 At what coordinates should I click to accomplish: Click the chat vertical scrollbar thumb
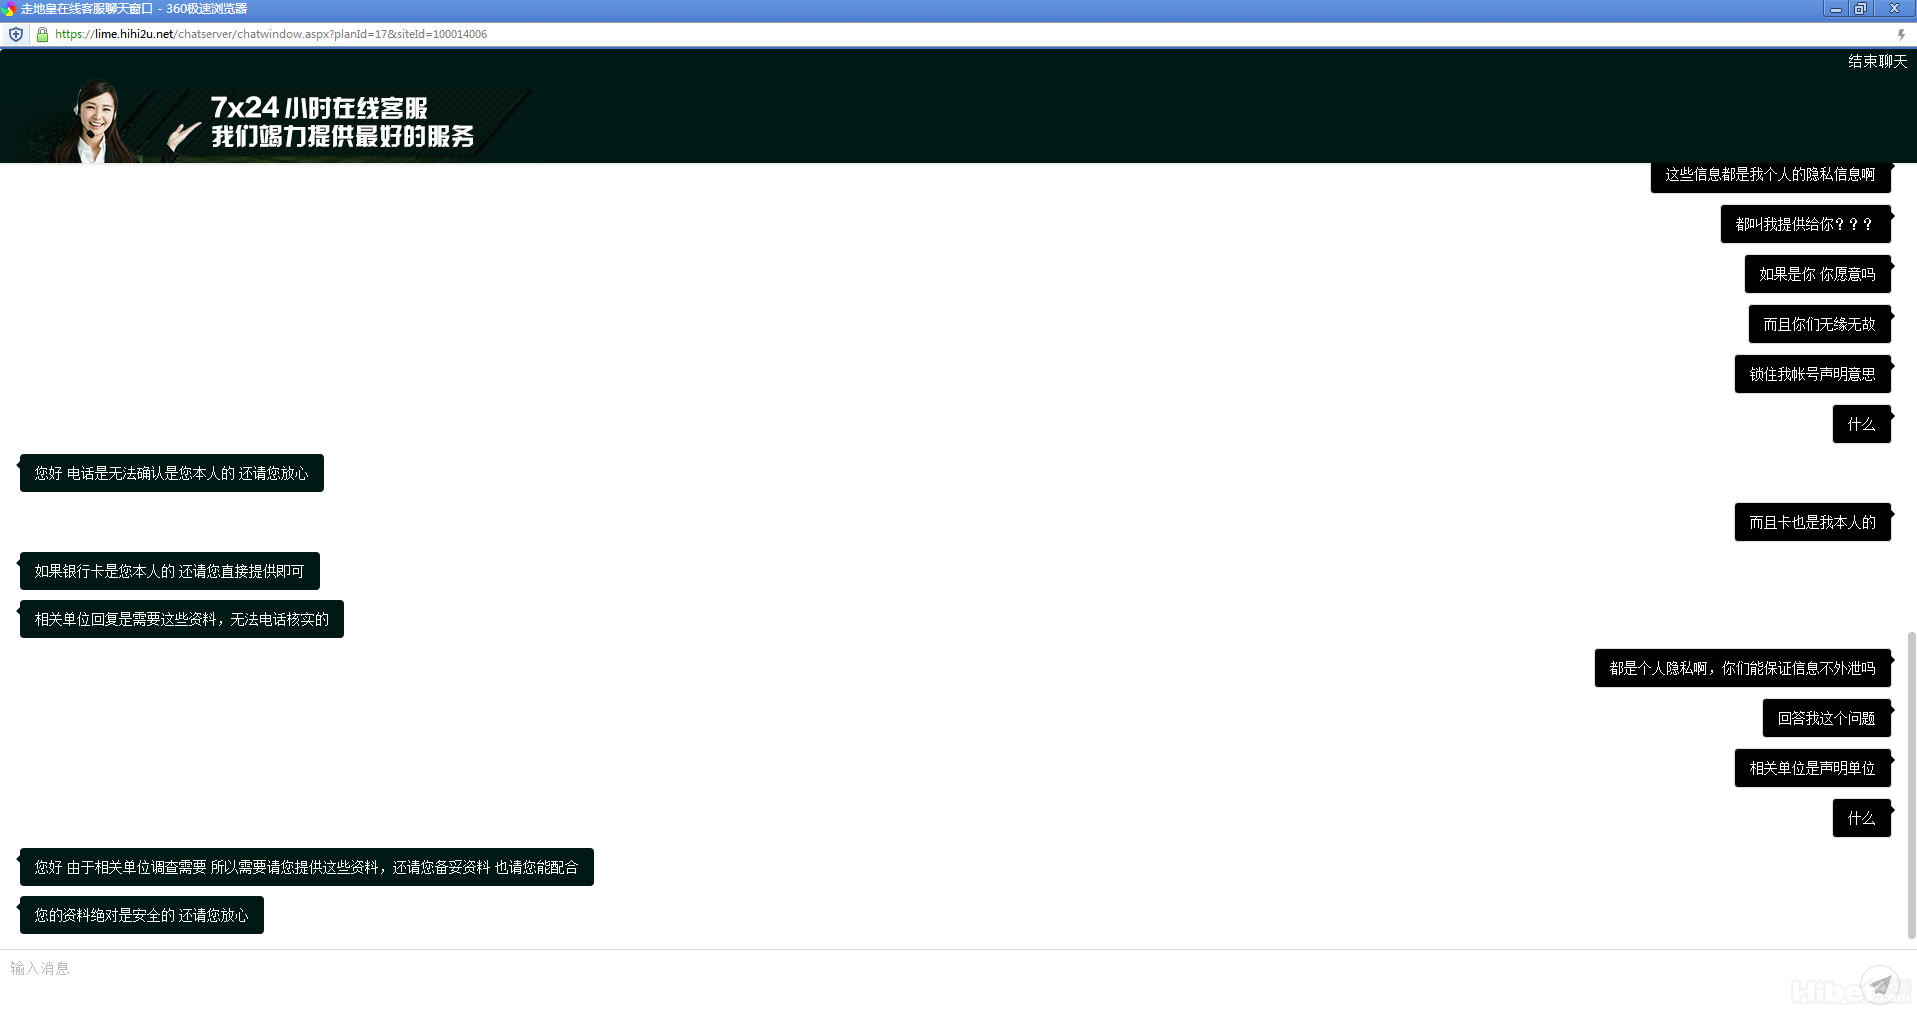click(x=1911, y=785)
